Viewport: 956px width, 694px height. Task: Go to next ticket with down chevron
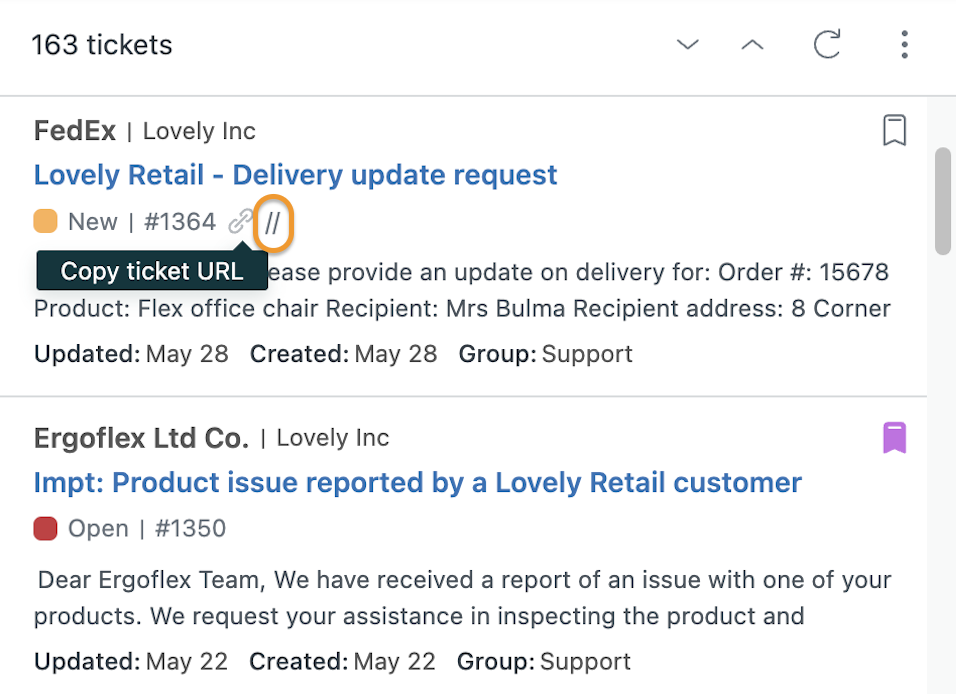[x=688, y=45]
